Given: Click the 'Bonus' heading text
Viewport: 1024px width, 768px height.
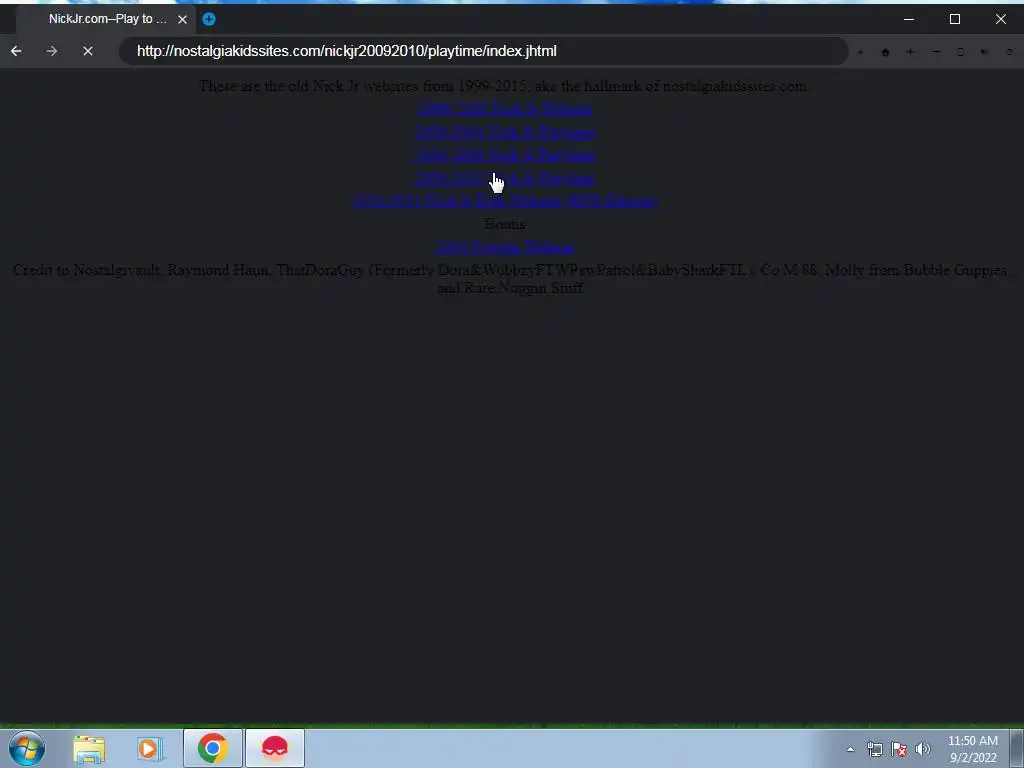Looking at the screenshot, I should (504, 224).
